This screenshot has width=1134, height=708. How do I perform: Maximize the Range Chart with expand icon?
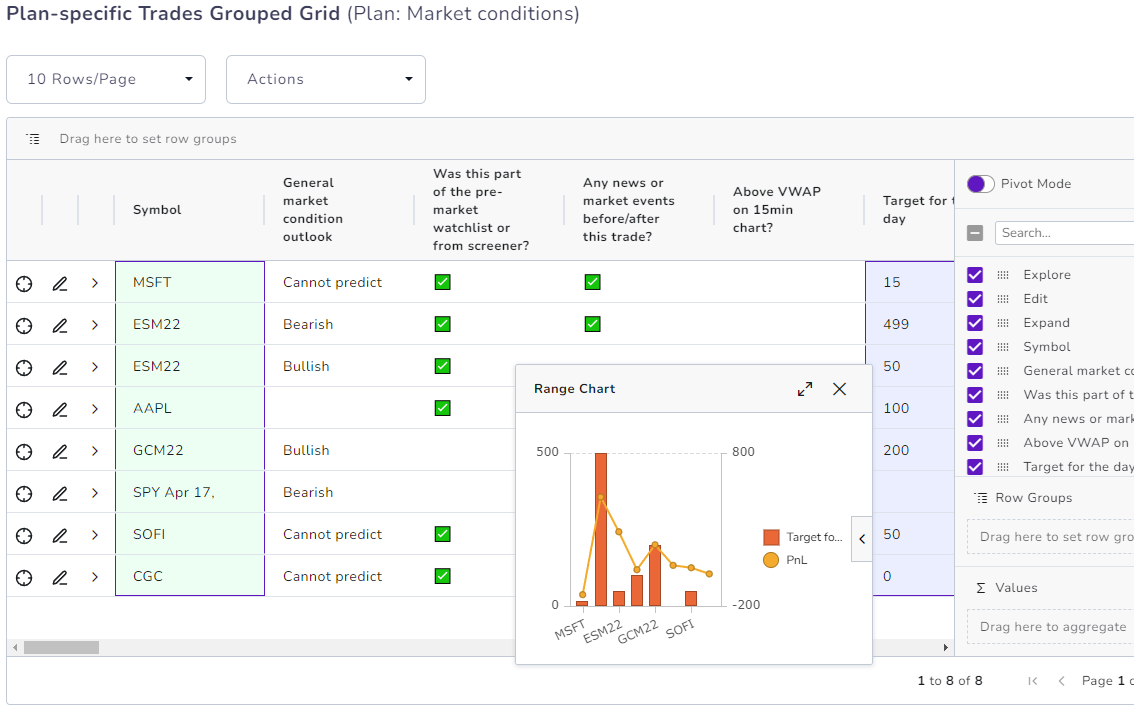click(x=805, y=389)
